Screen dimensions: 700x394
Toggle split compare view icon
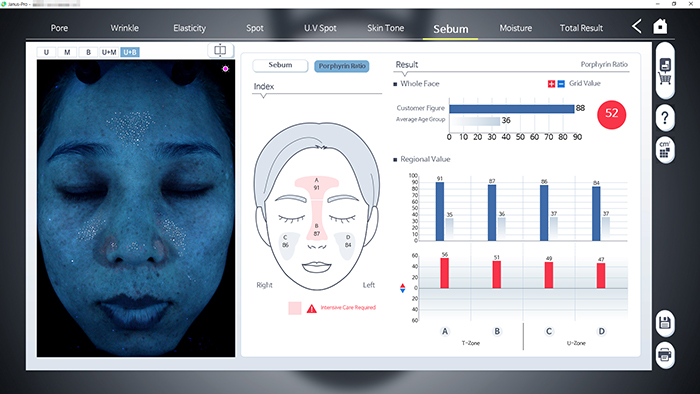tap(220, 50)
